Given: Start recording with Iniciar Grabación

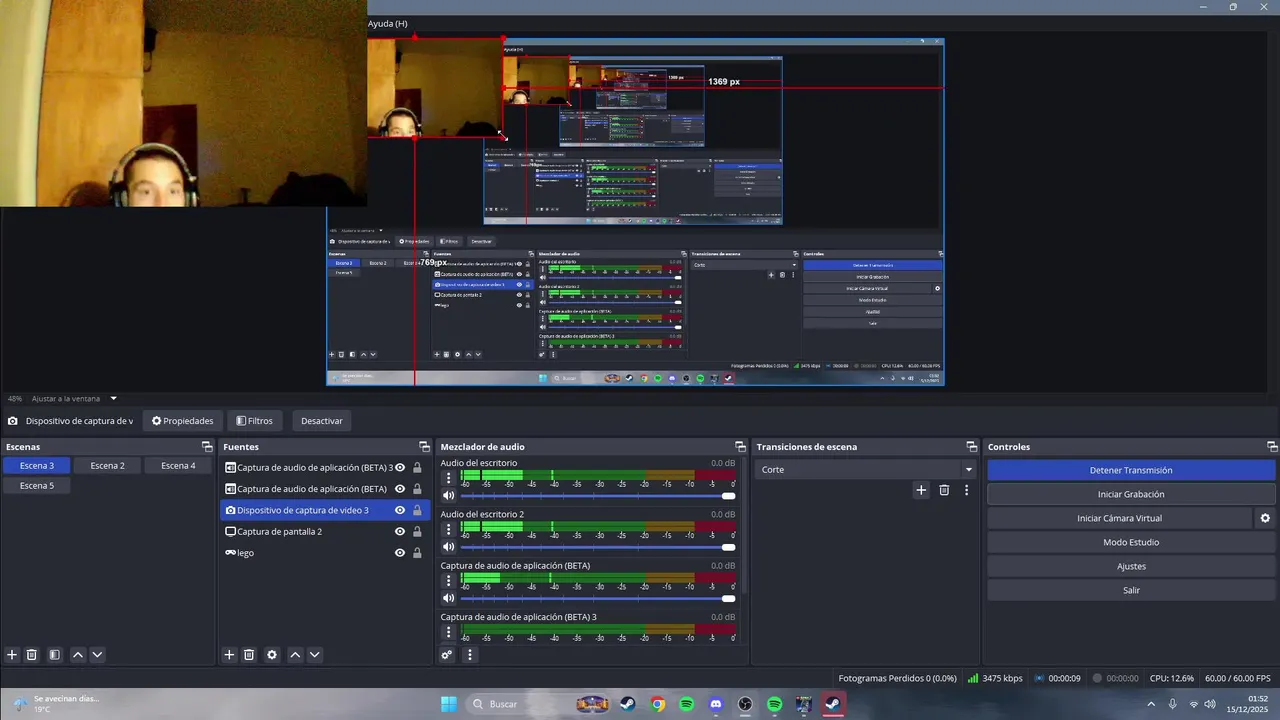Looking at the screenshot, I should tap(1131, 494).
